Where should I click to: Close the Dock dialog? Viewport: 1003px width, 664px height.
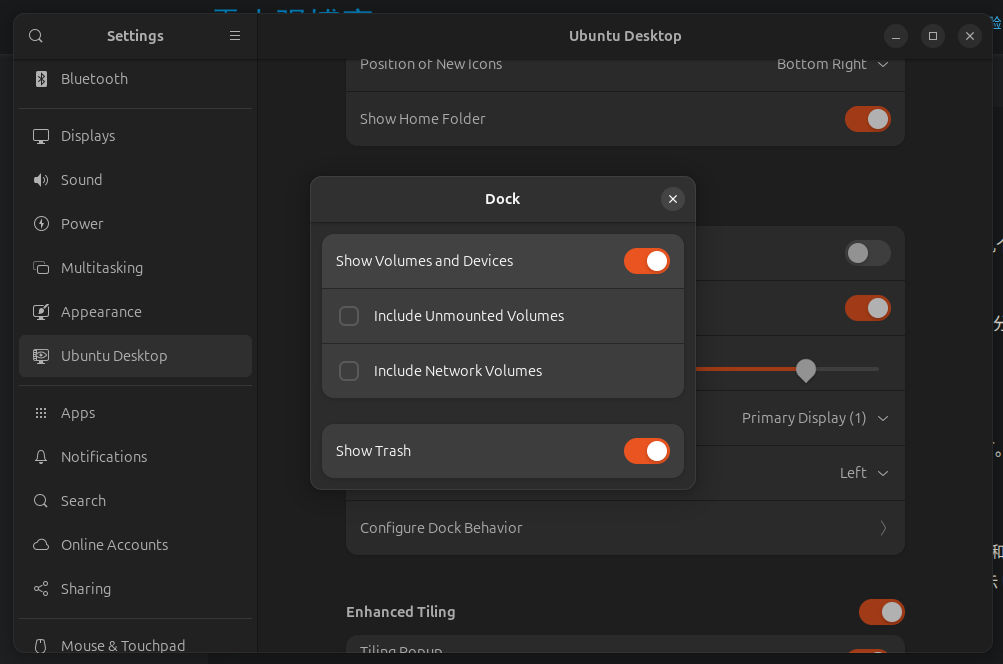(673, 199)
